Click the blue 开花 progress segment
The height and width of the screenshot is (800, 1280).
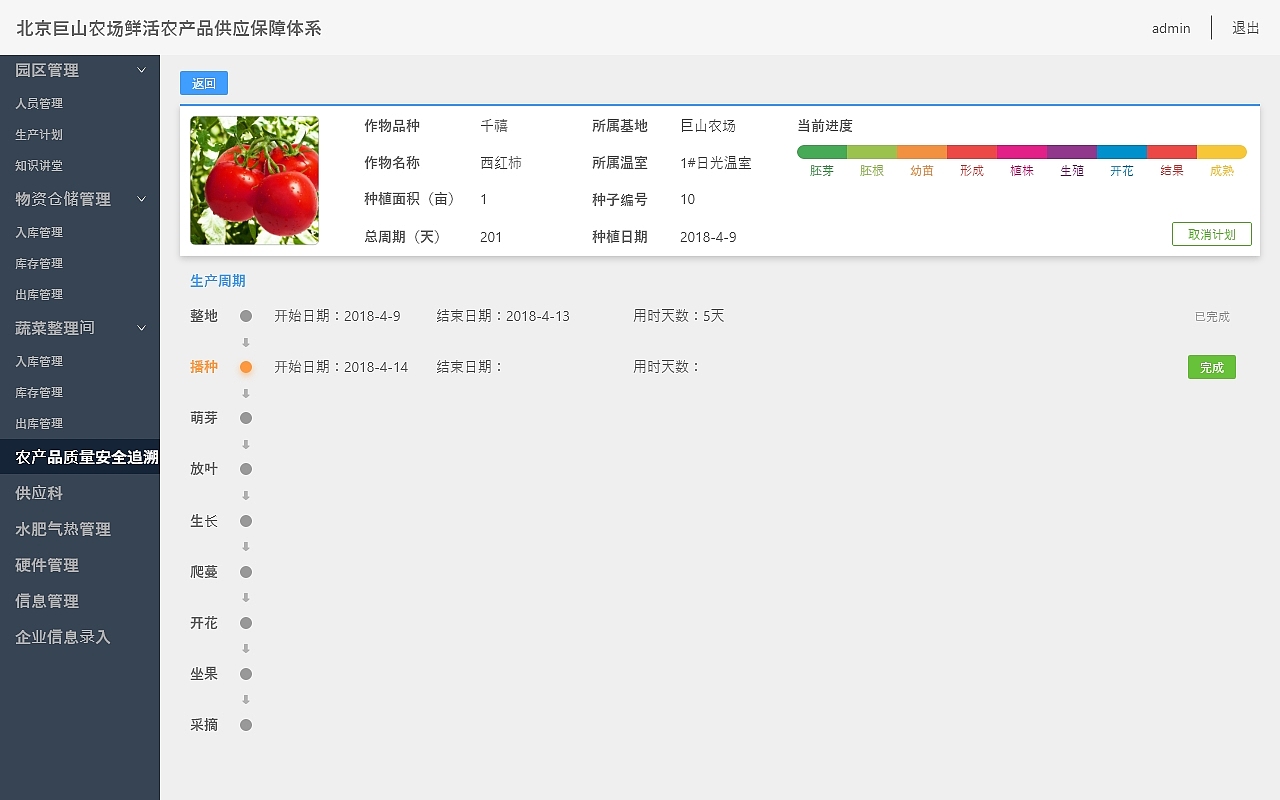(x=1122, y=152)
